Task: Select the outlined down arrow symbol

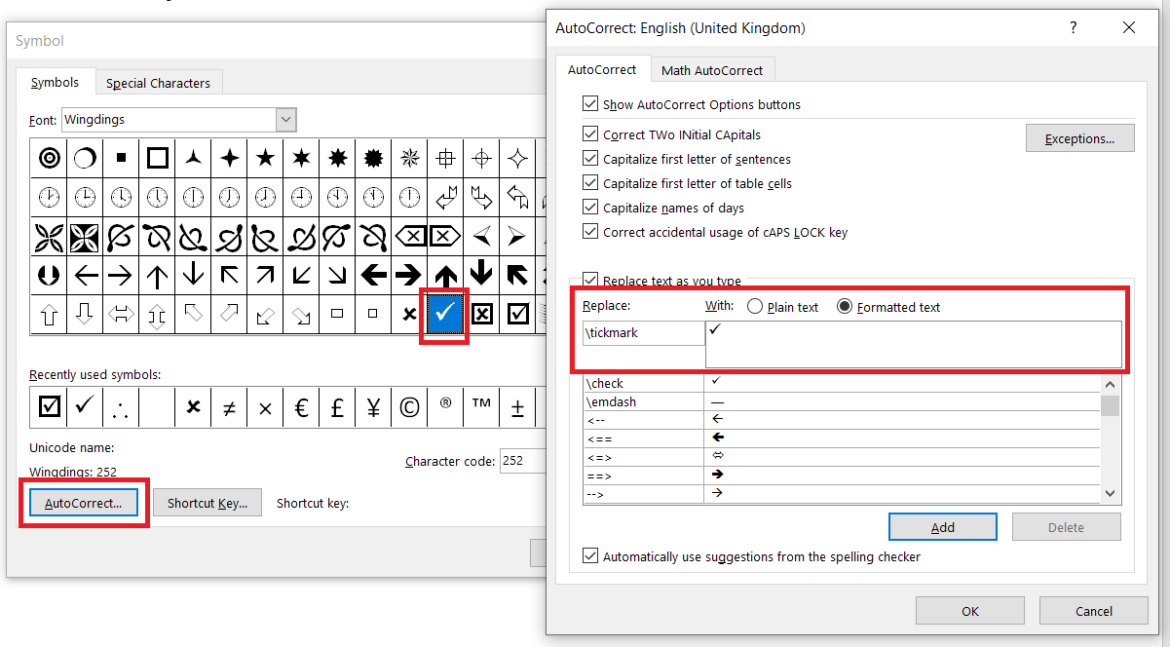Action: tap(85, 314)
